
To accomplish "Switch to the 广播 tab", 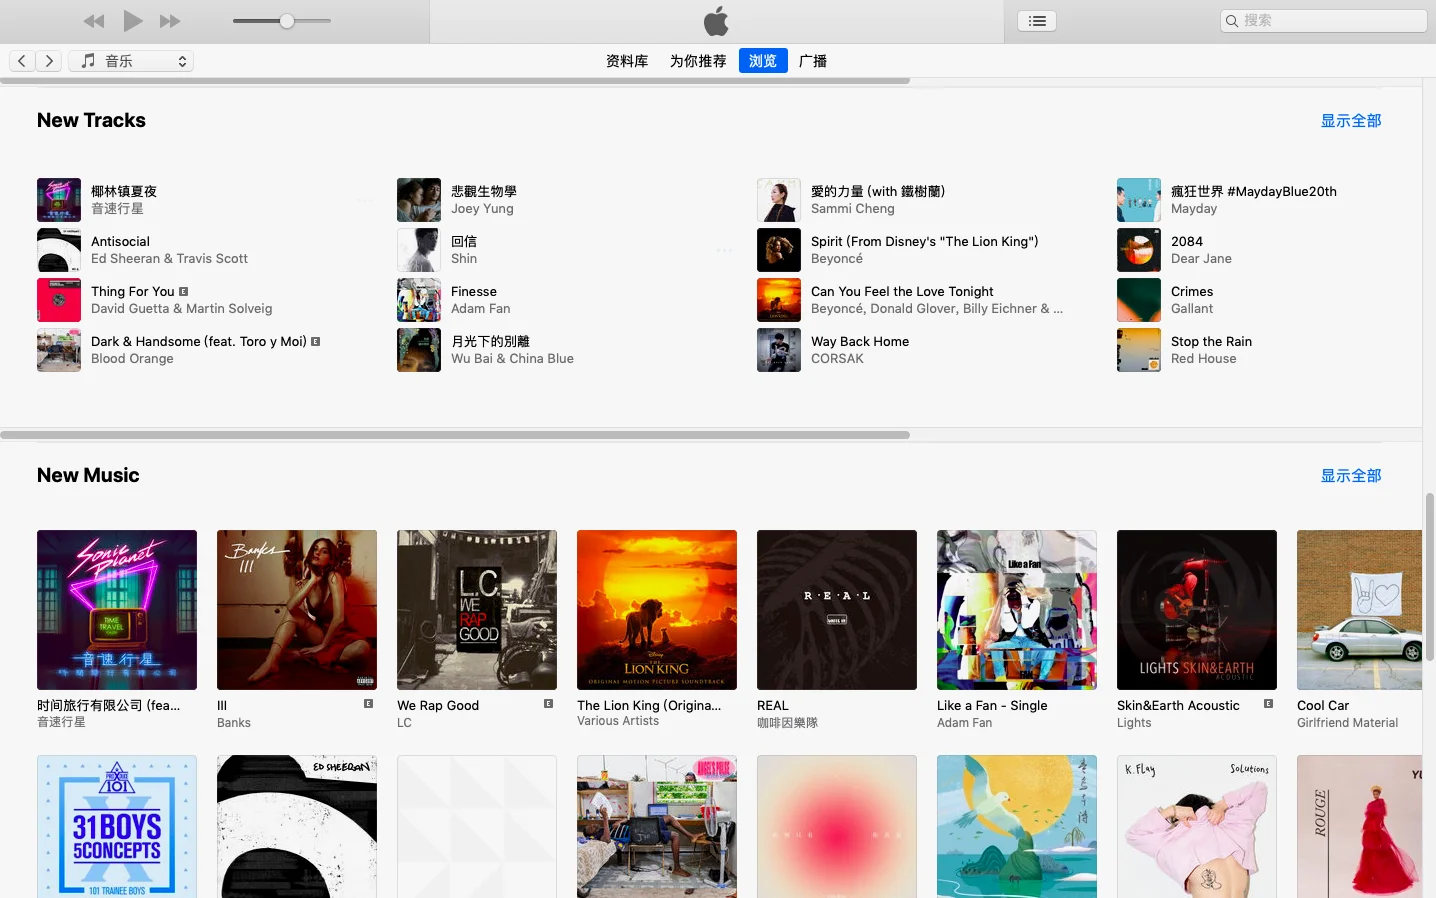I will [813, 61].
